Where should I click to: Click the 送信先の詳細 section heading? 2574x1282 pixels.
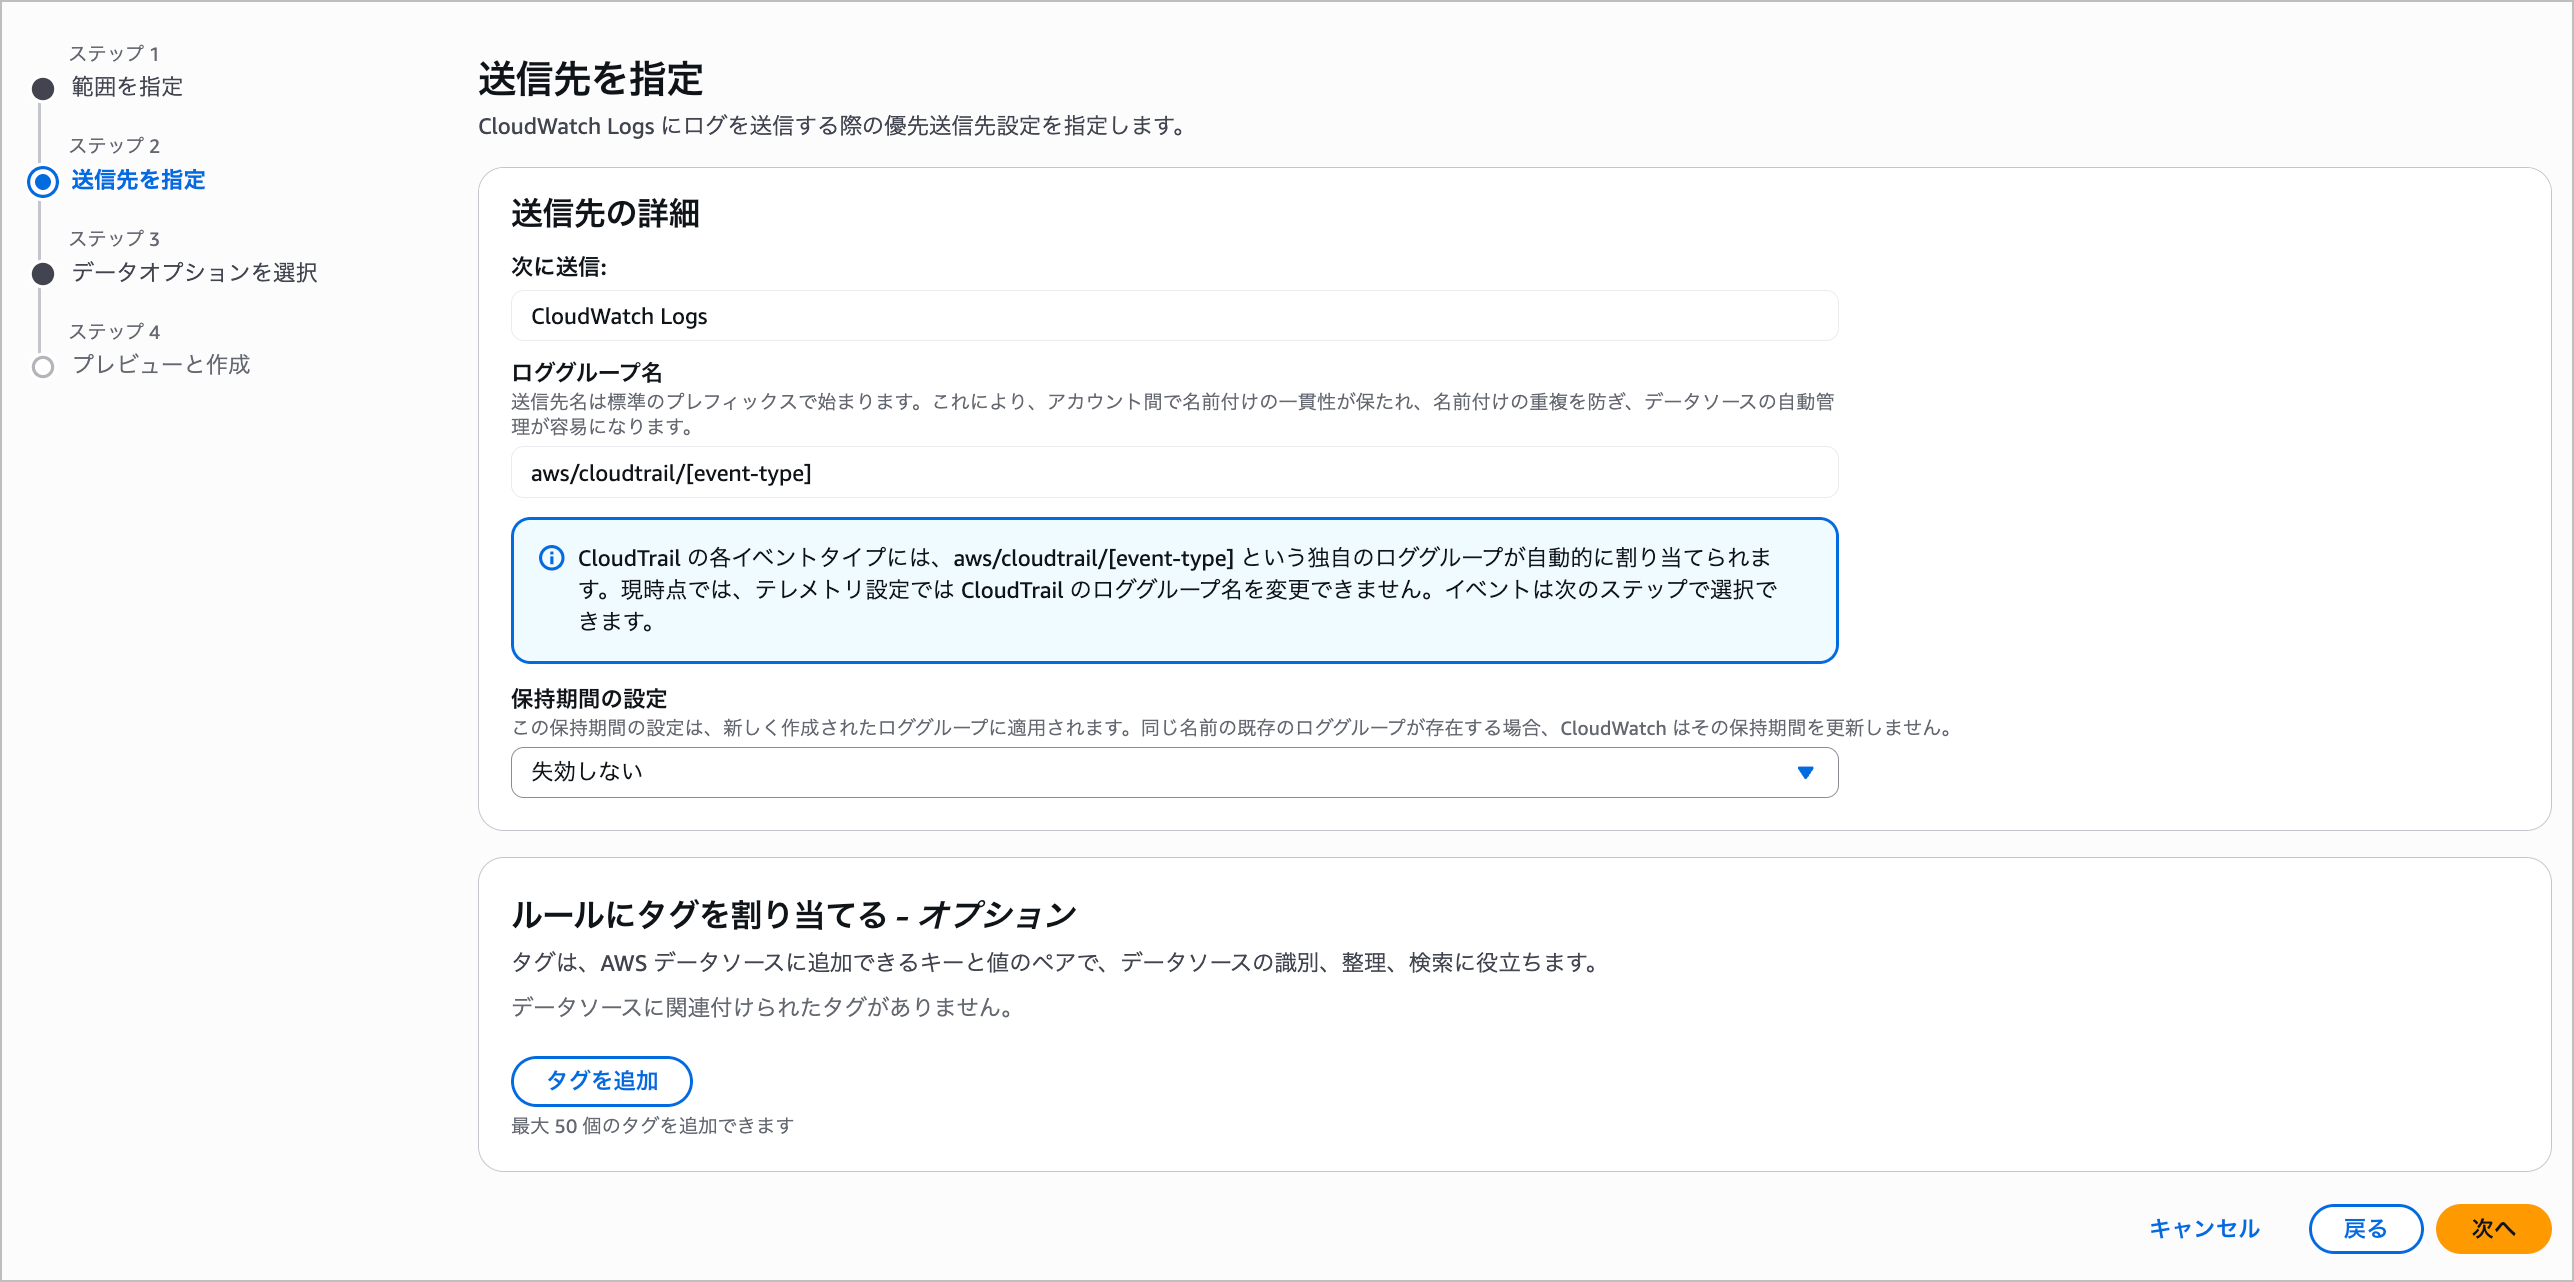[x=605, y=213]
